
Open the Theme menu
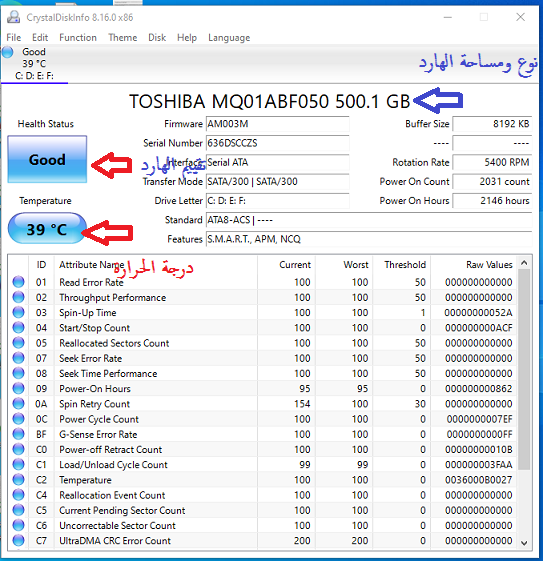pyautogui.click(x=123, y=38)
